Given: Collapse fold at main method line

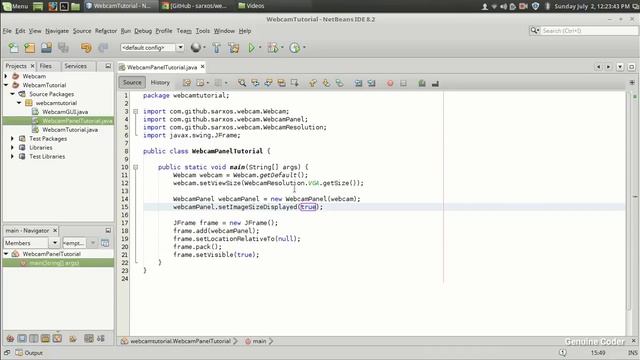Looking at the screenshot, I should click(136, 167).
